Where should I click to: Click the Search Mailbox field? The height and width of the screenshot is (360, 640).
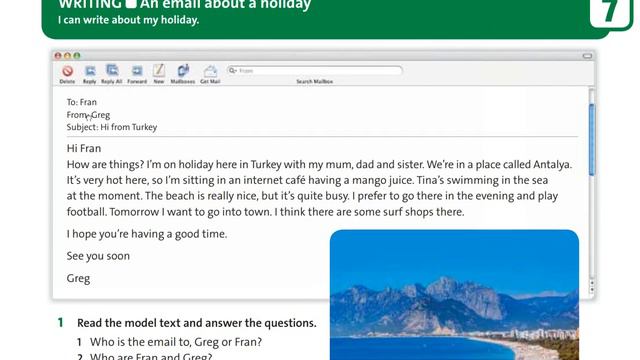[x=315, y=71]
